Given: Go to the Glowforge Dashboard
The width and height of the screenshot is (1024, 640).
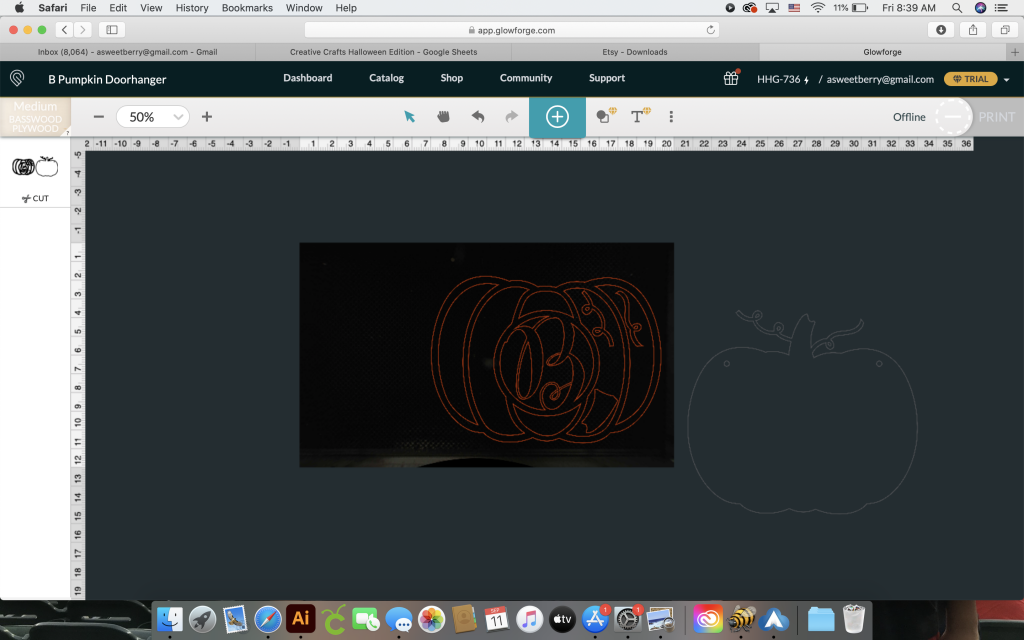Looking at the screenshot, I should (x=308, y=78).
